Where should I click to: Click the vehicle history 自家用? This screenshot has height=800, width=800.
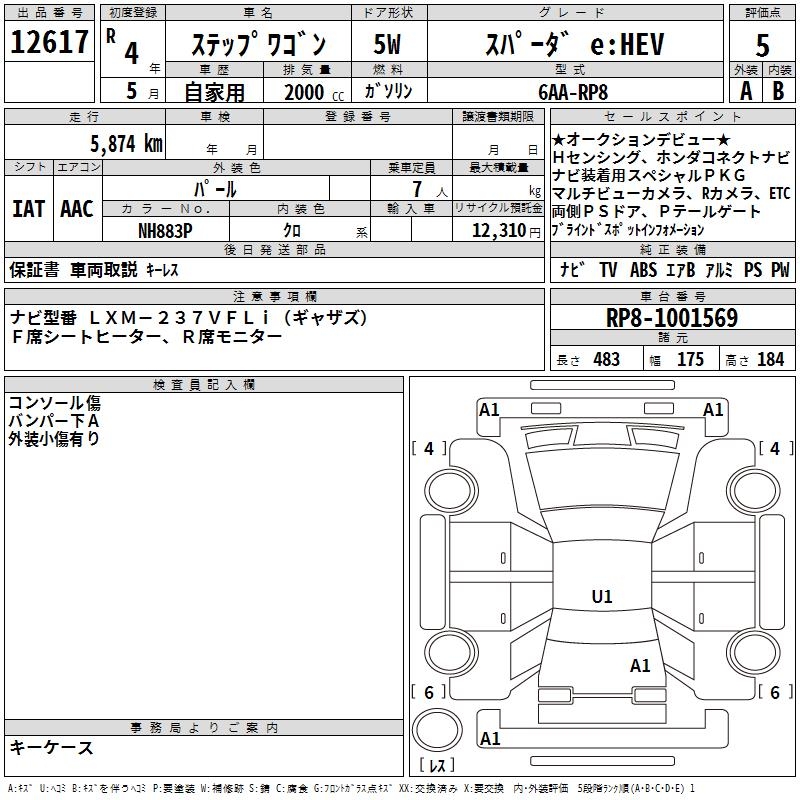pyautogui.click(x=214, y=92)
